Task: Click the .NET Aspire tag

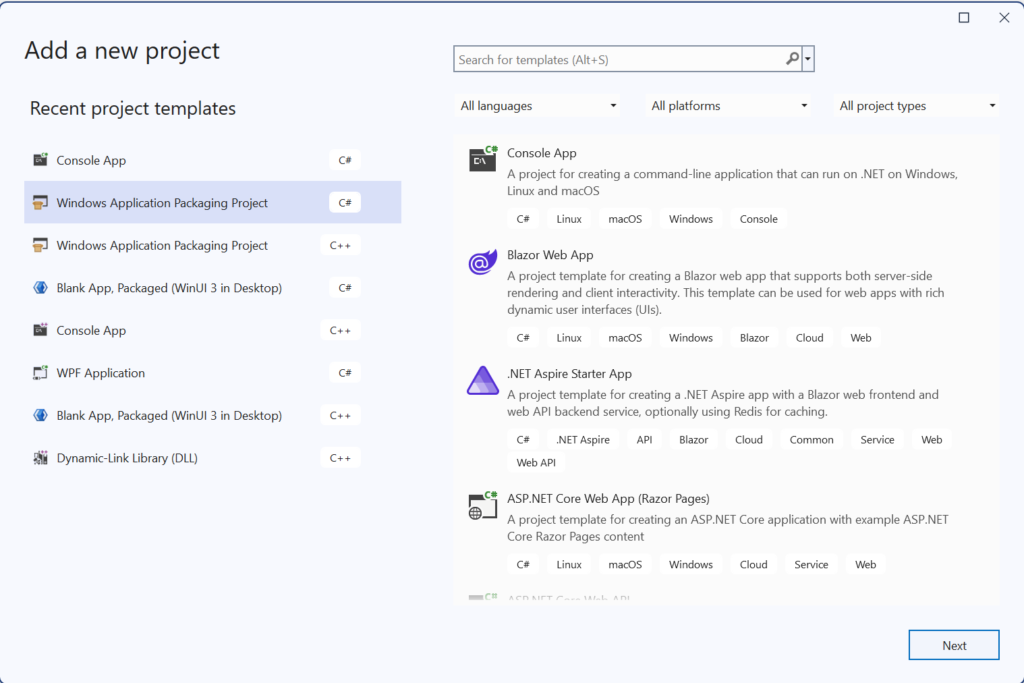Action: point(583,439)
